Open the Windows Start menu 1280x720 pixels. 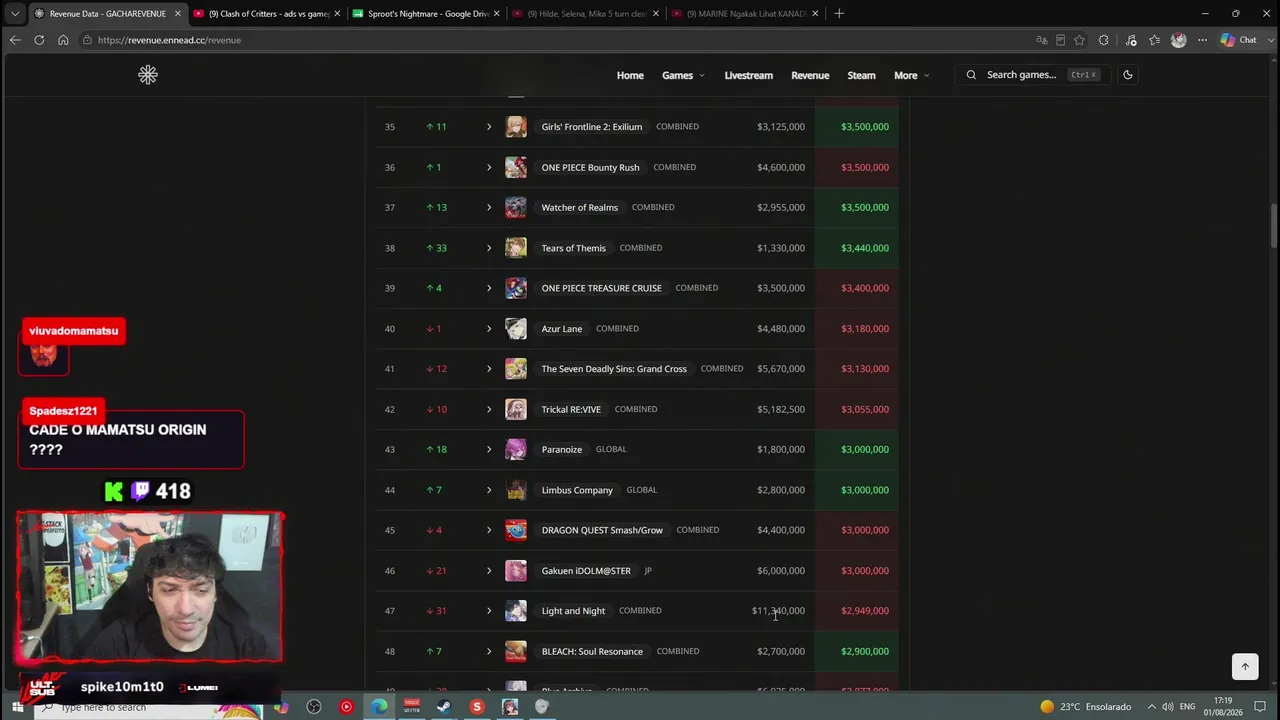(17, 707)
